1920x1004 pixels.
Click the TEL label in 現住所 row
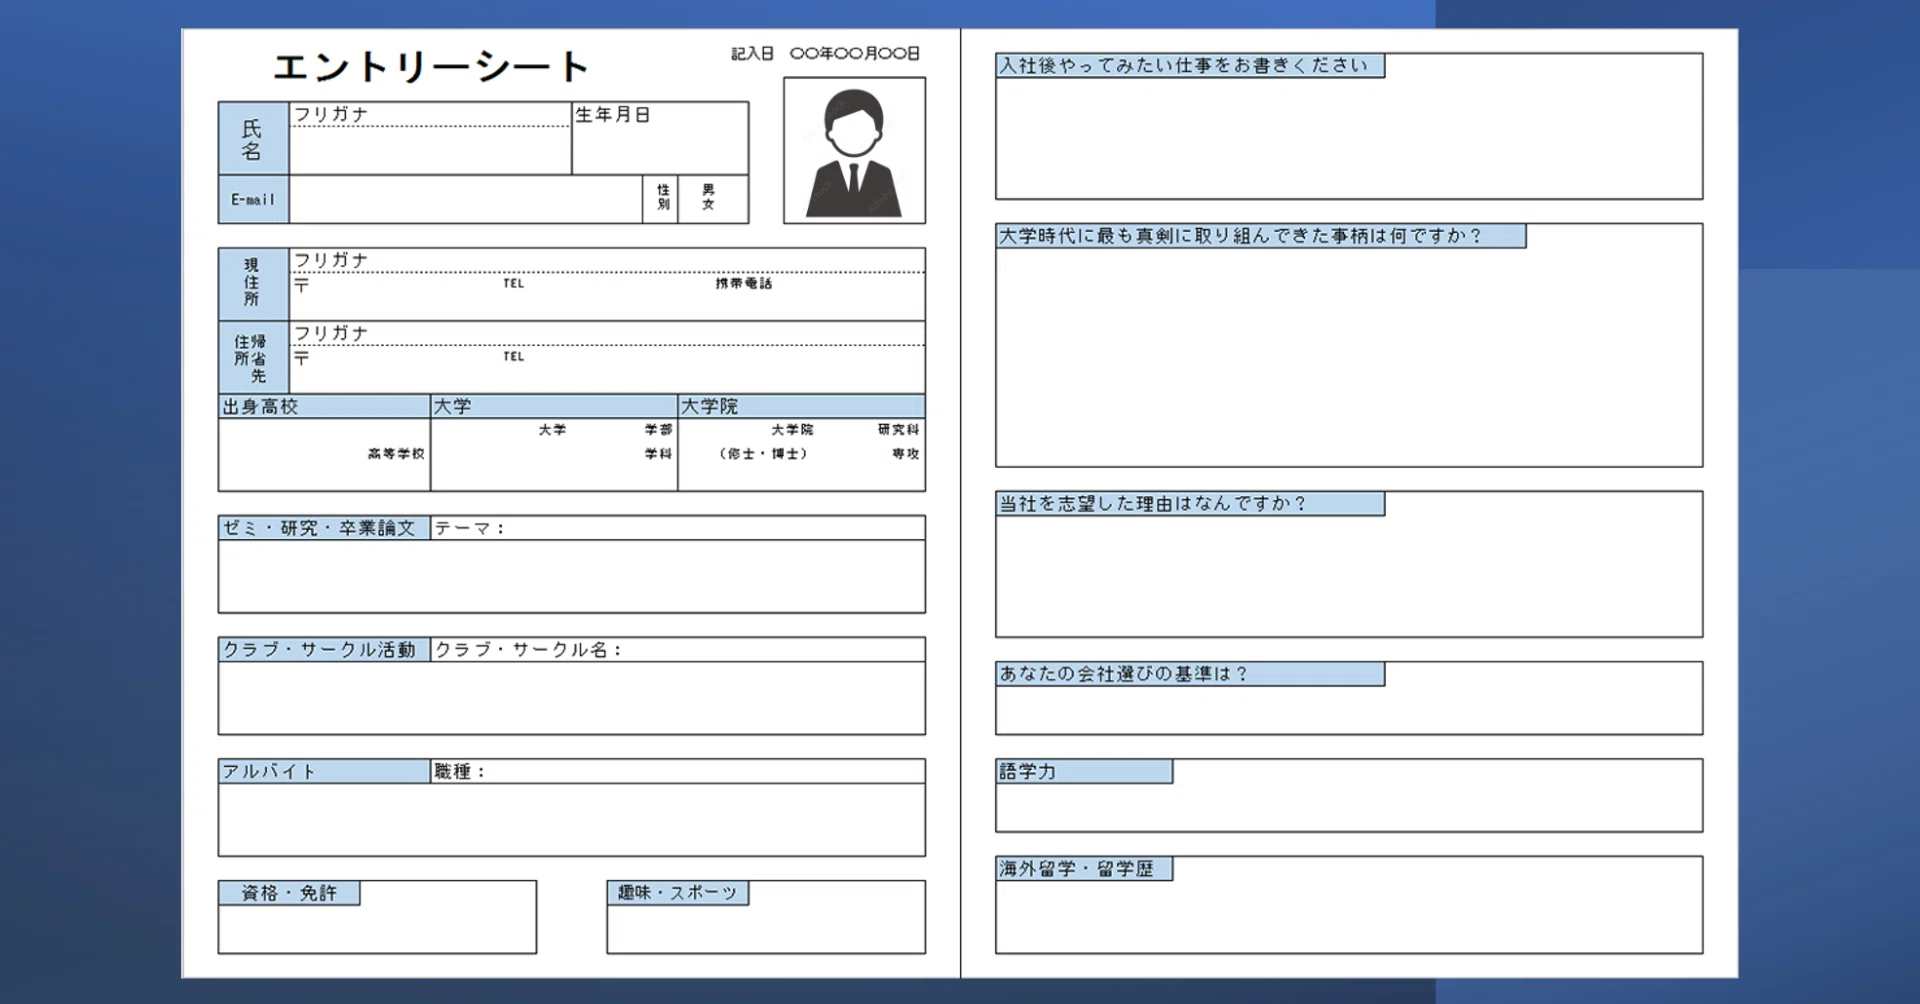point(513,284)
